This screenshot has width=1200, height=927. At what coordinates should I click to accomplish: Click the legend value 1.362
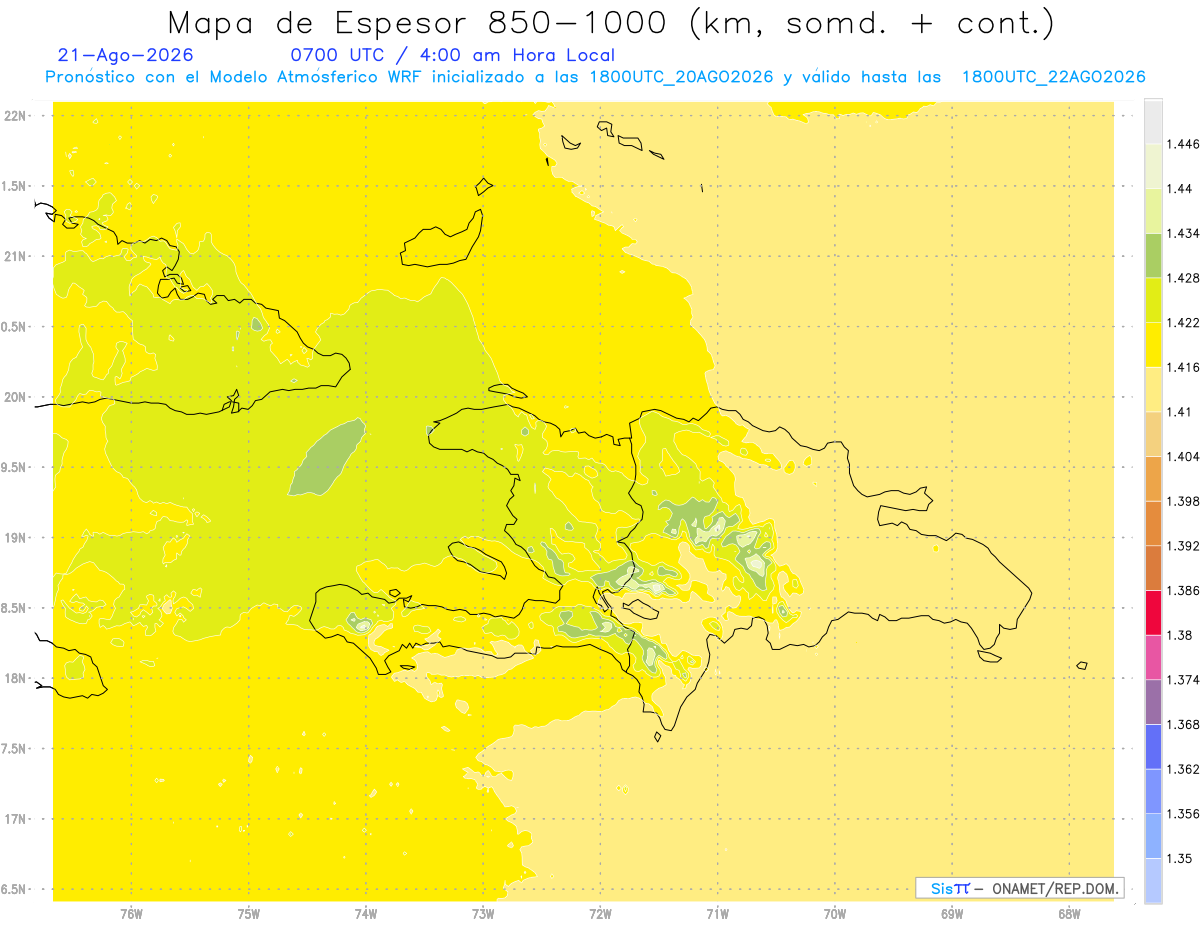(x=1185, y=769)
